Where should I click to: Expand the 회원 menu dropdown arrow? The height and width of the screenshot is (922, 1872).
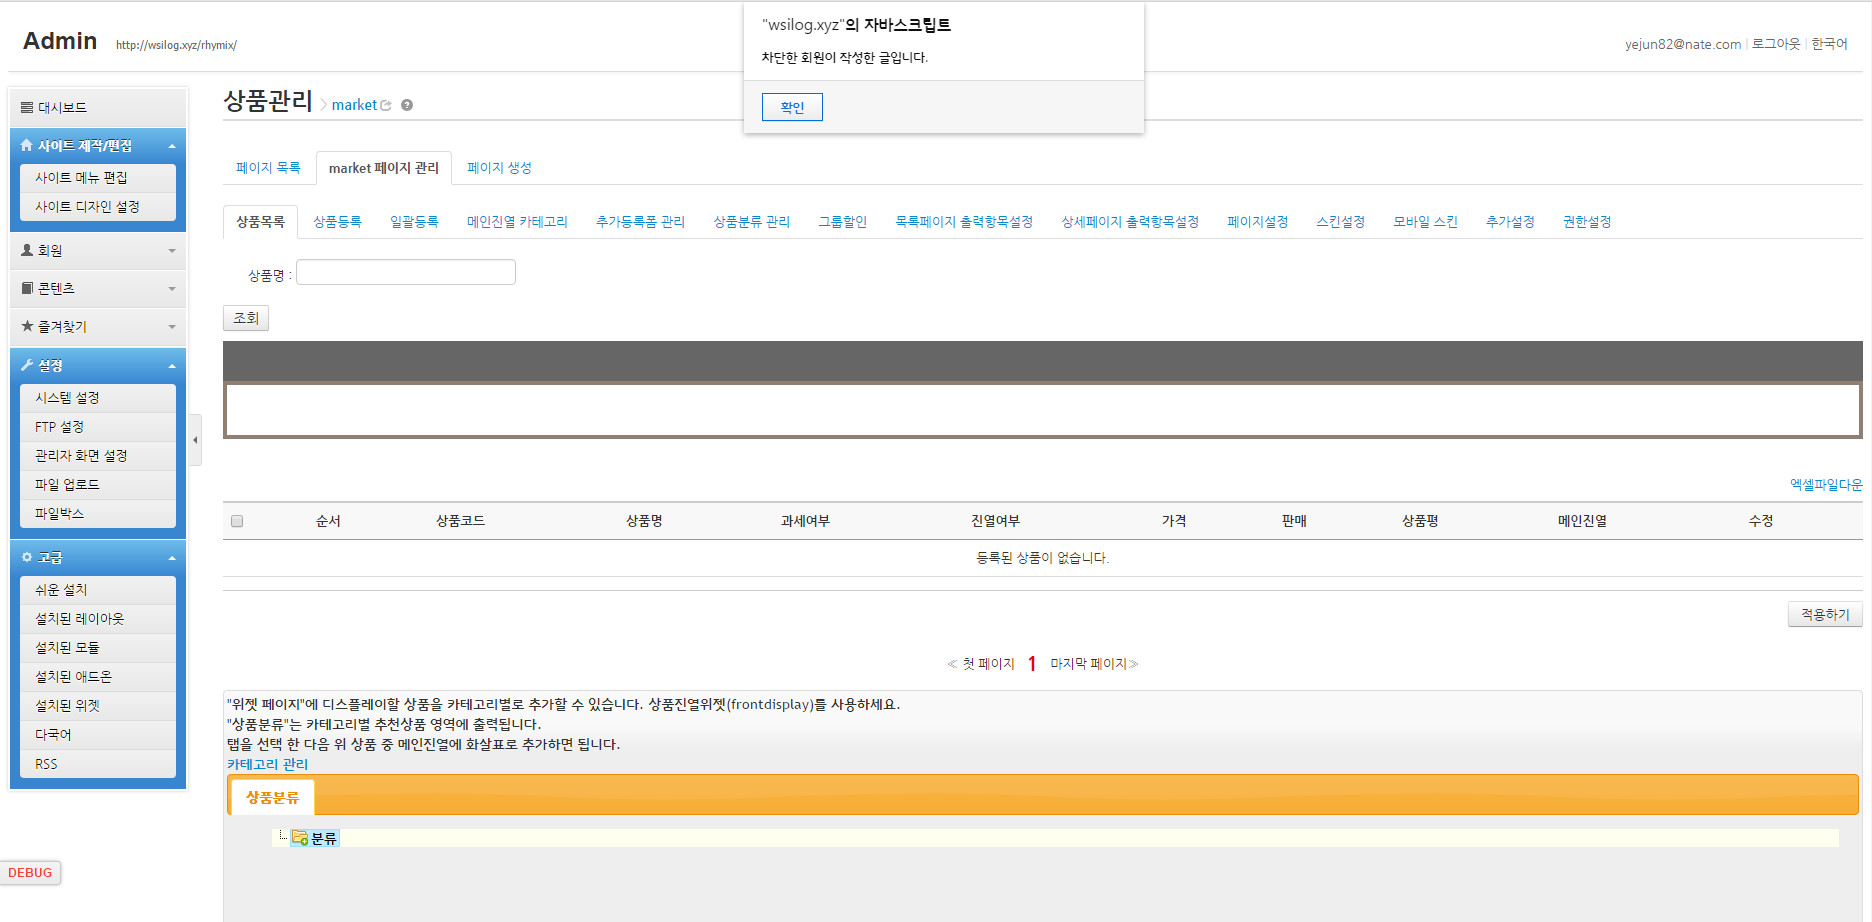172,251
